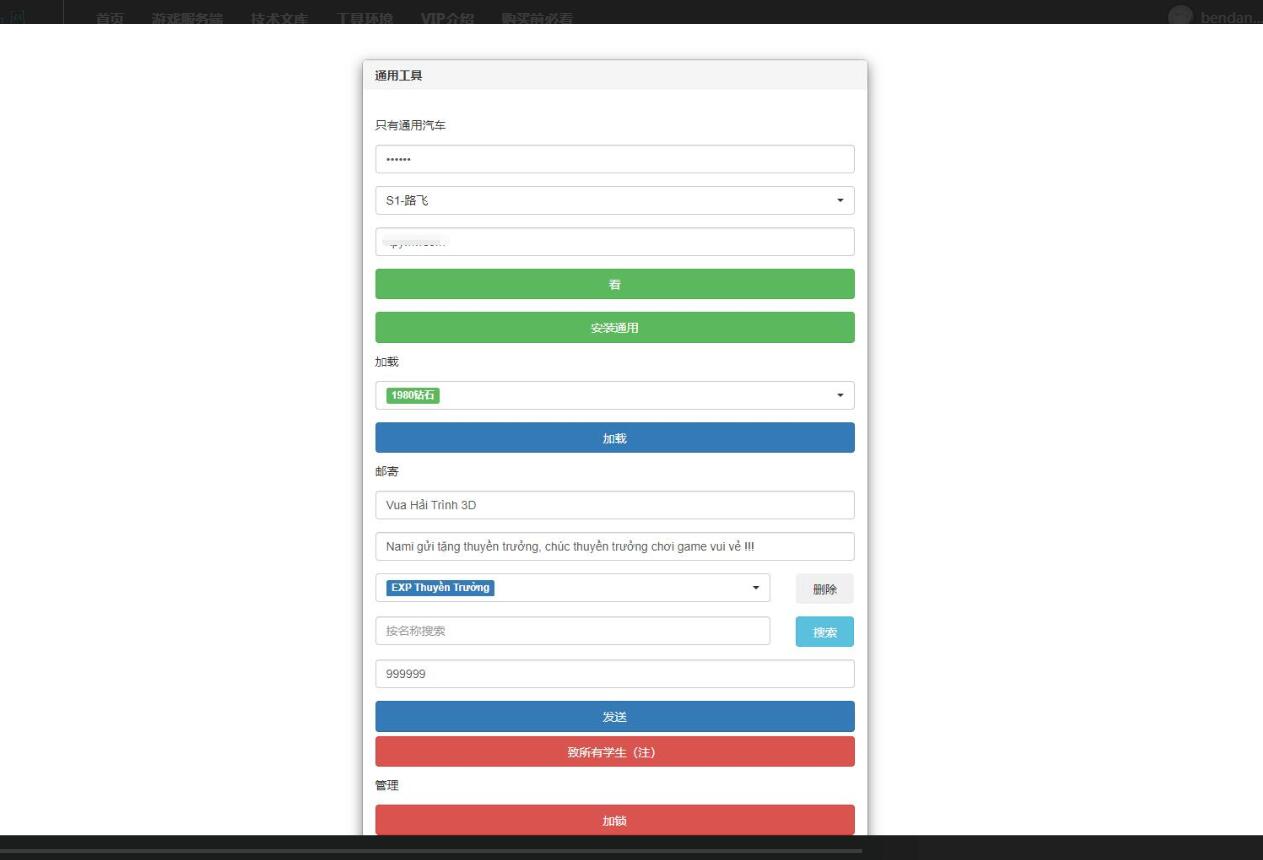Hit the light blue 搜索 button
Screen dimensions: 1263x860
[x=824, y=632]
